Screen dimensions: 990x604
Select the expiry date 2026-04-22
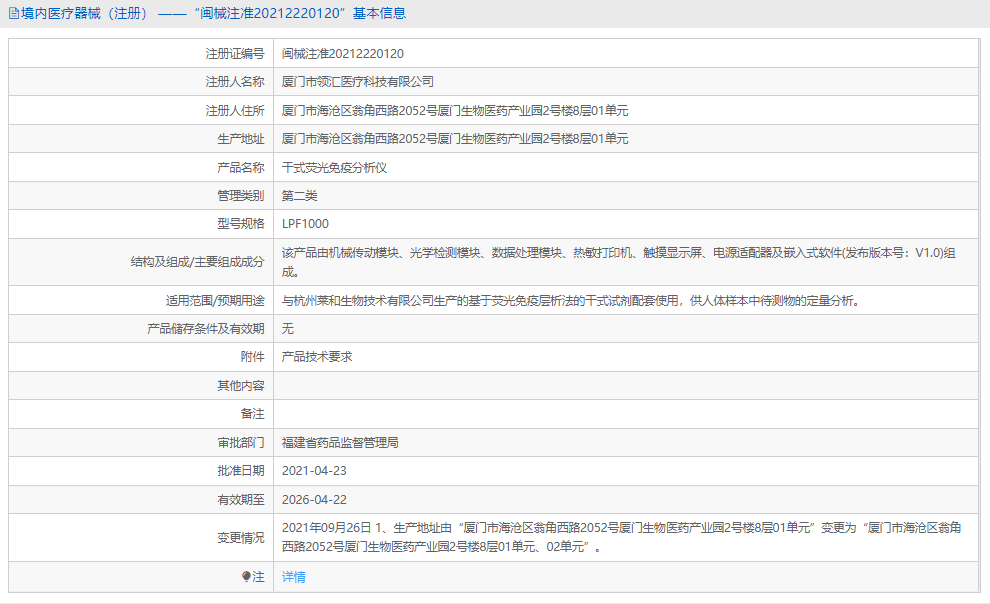click(x=314, y=499)
